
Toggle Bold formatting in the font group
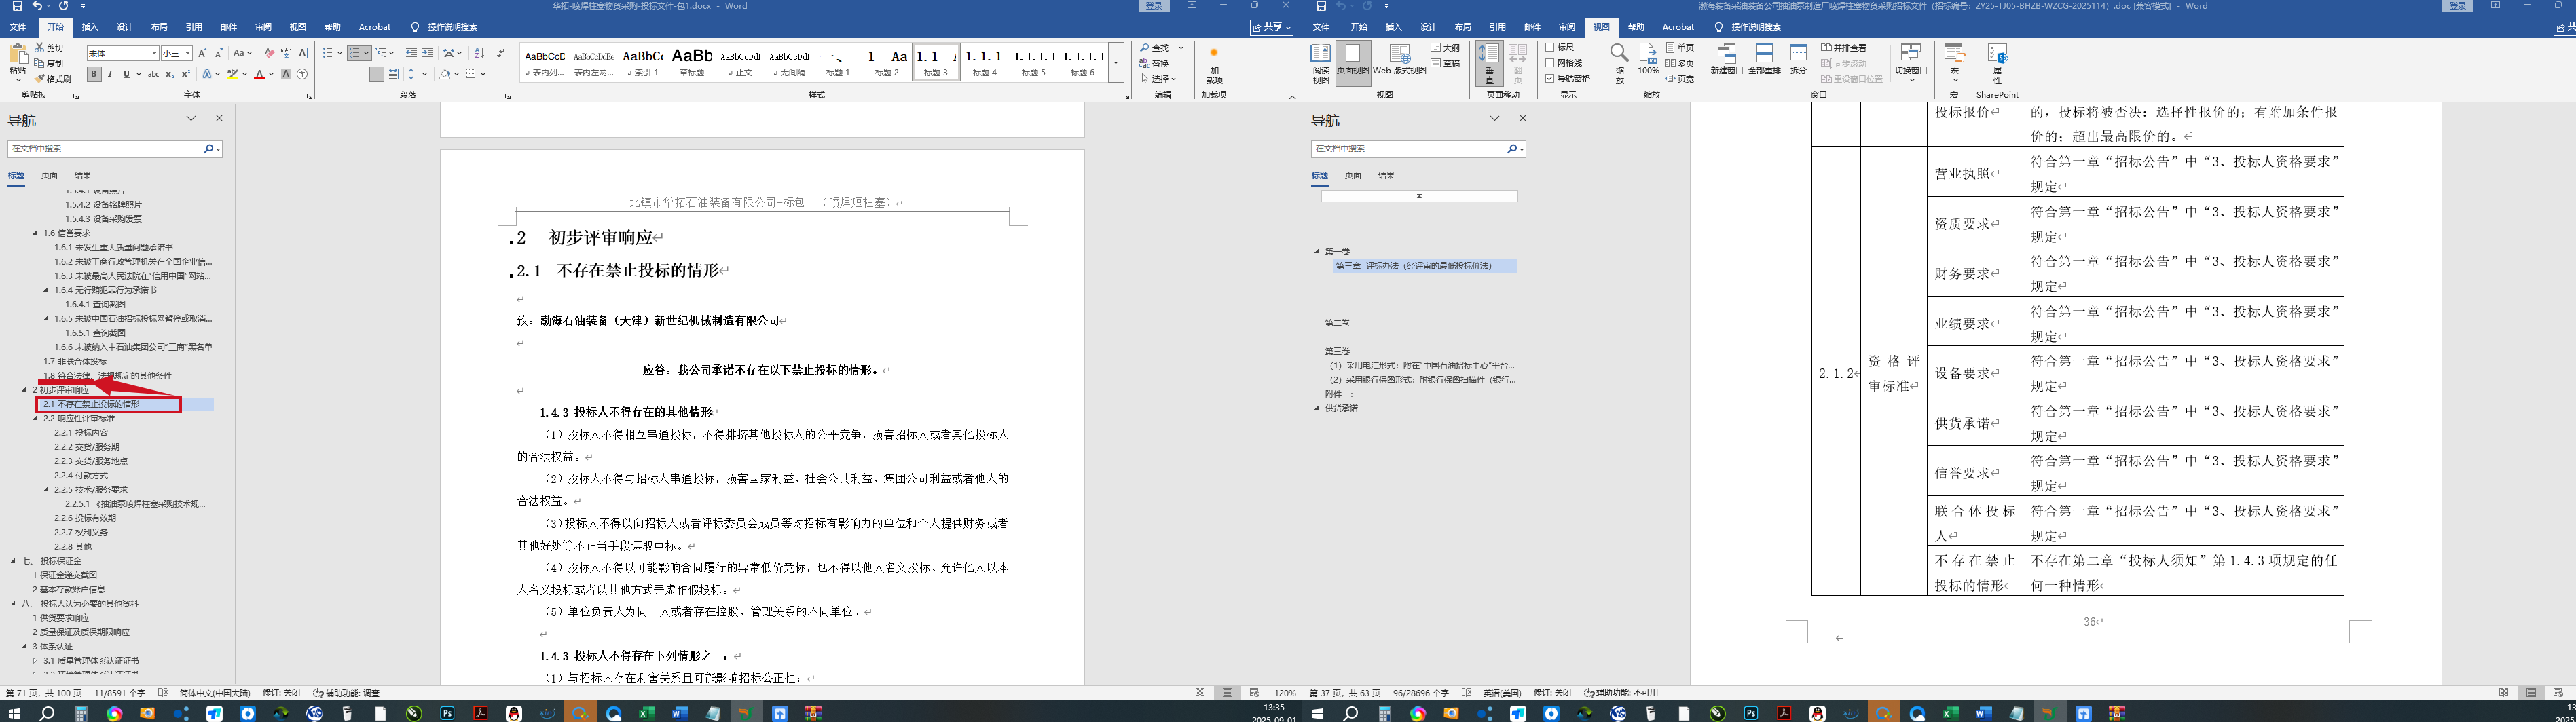coord(94,74)
